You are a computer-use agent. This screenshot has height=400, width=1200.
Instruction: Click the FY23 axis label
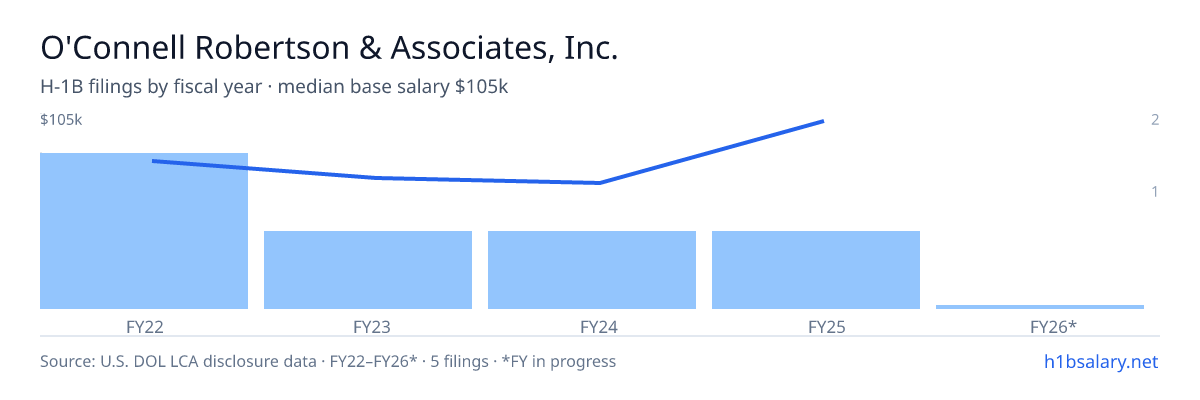(371, 327)
